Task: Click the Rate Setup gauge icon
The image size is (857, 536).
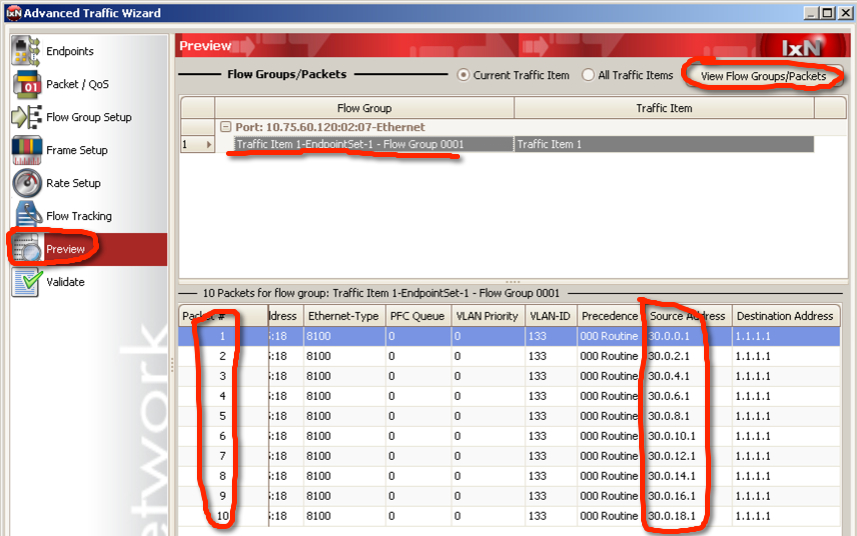Action: pos(26,183)
